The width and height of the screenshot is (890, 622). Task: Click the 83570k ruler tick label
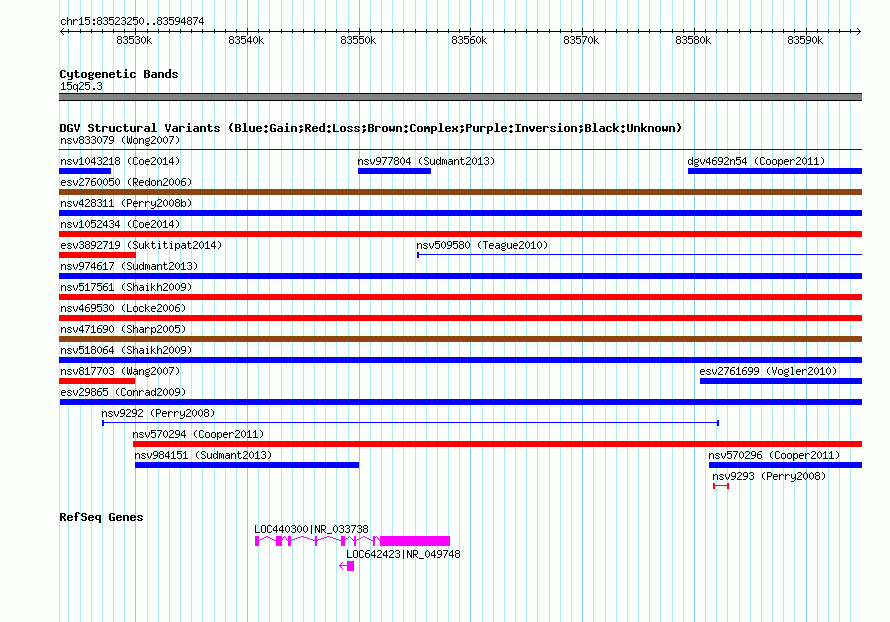[x=581, y=40]
